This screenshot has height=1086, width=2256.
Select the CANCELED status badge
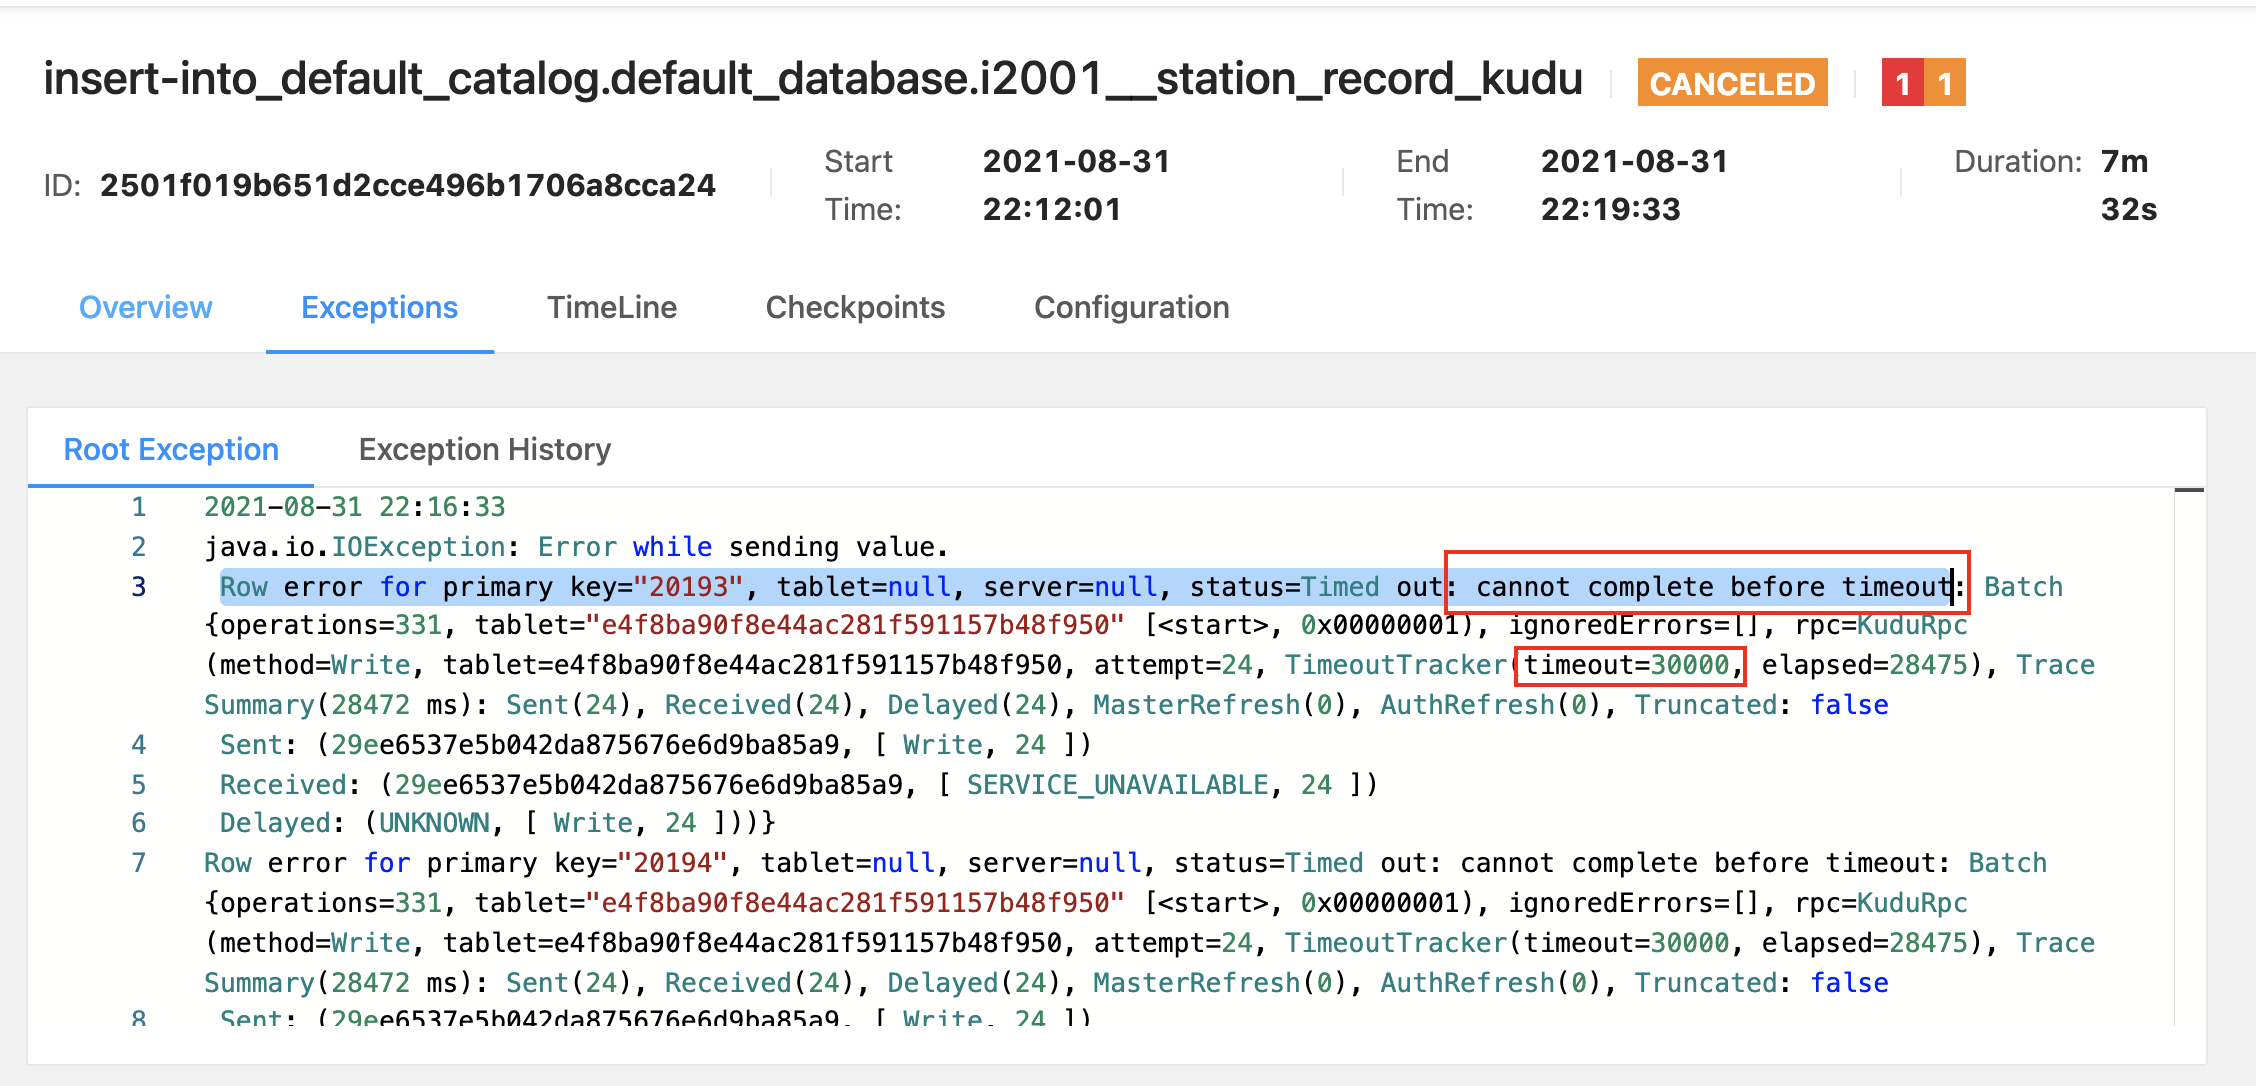tap(1732, 83)
